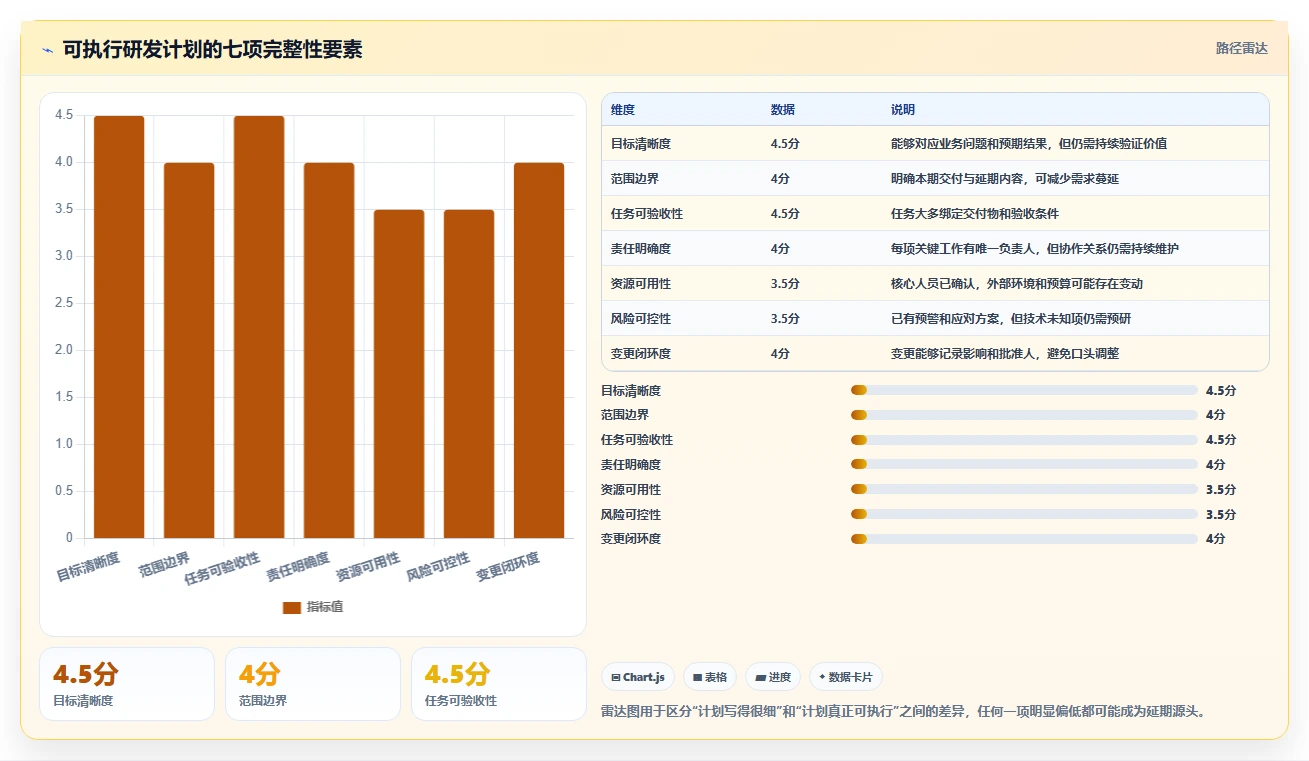The image size is (1309, 761).
Task: Click the 路径雷达 label in header
Action: coord(1242,48)
